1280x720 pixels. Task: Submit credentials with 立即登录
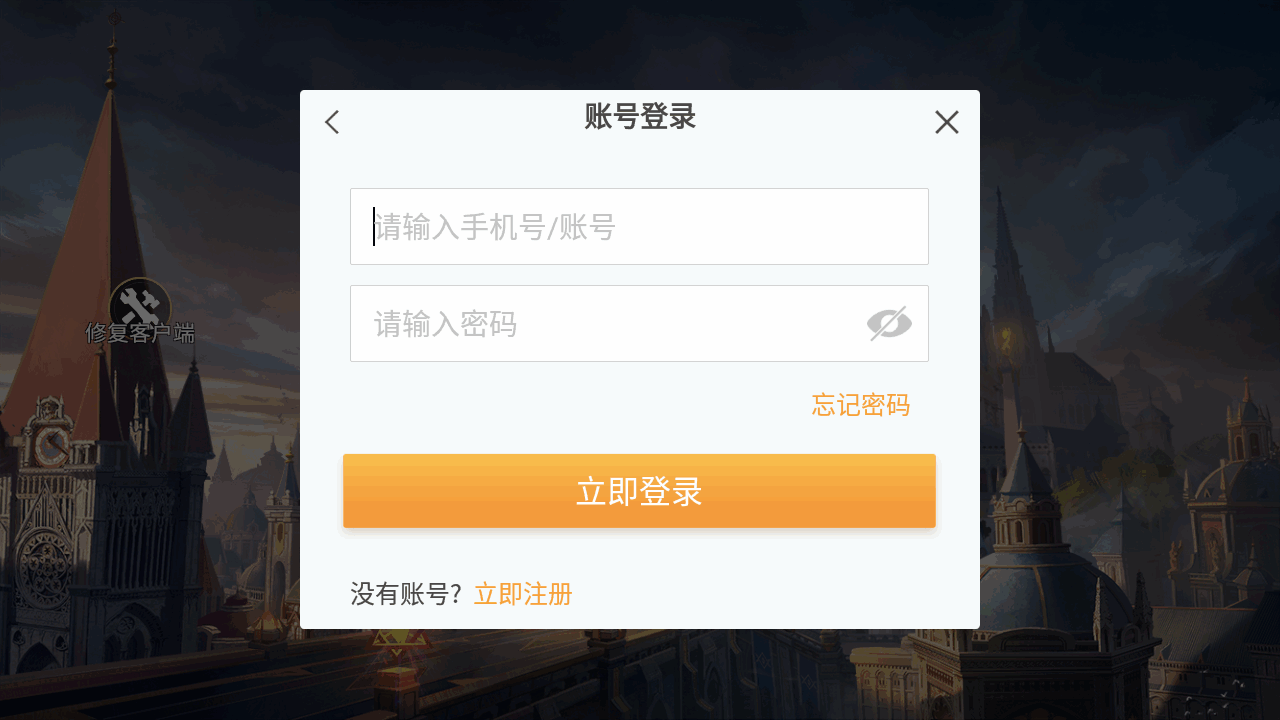tap(639, 491)
